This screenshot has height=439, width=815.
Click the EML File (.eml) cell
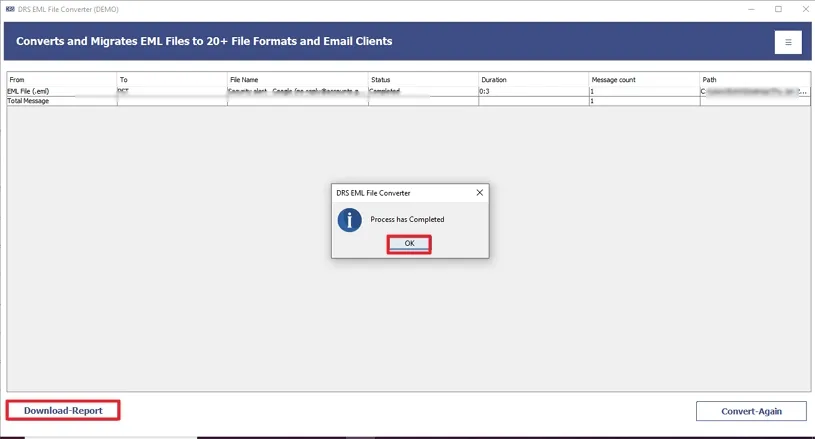tap(61, 91)
